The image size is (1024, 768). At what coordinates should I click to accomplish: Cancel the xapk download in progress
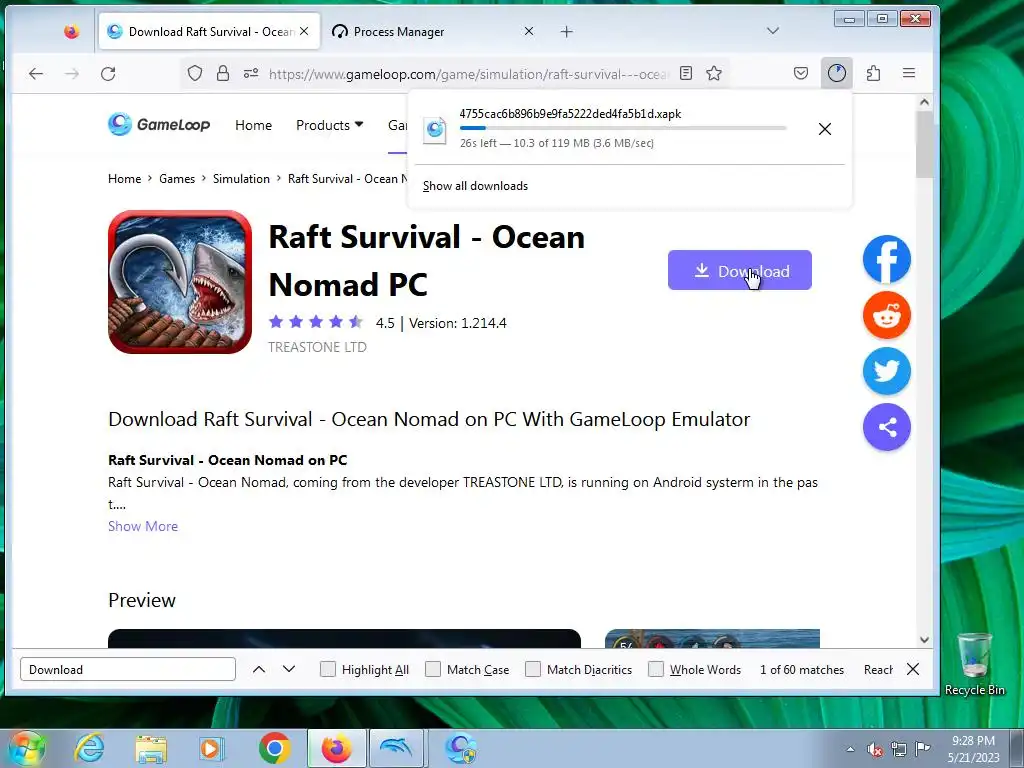pos(825,129)
